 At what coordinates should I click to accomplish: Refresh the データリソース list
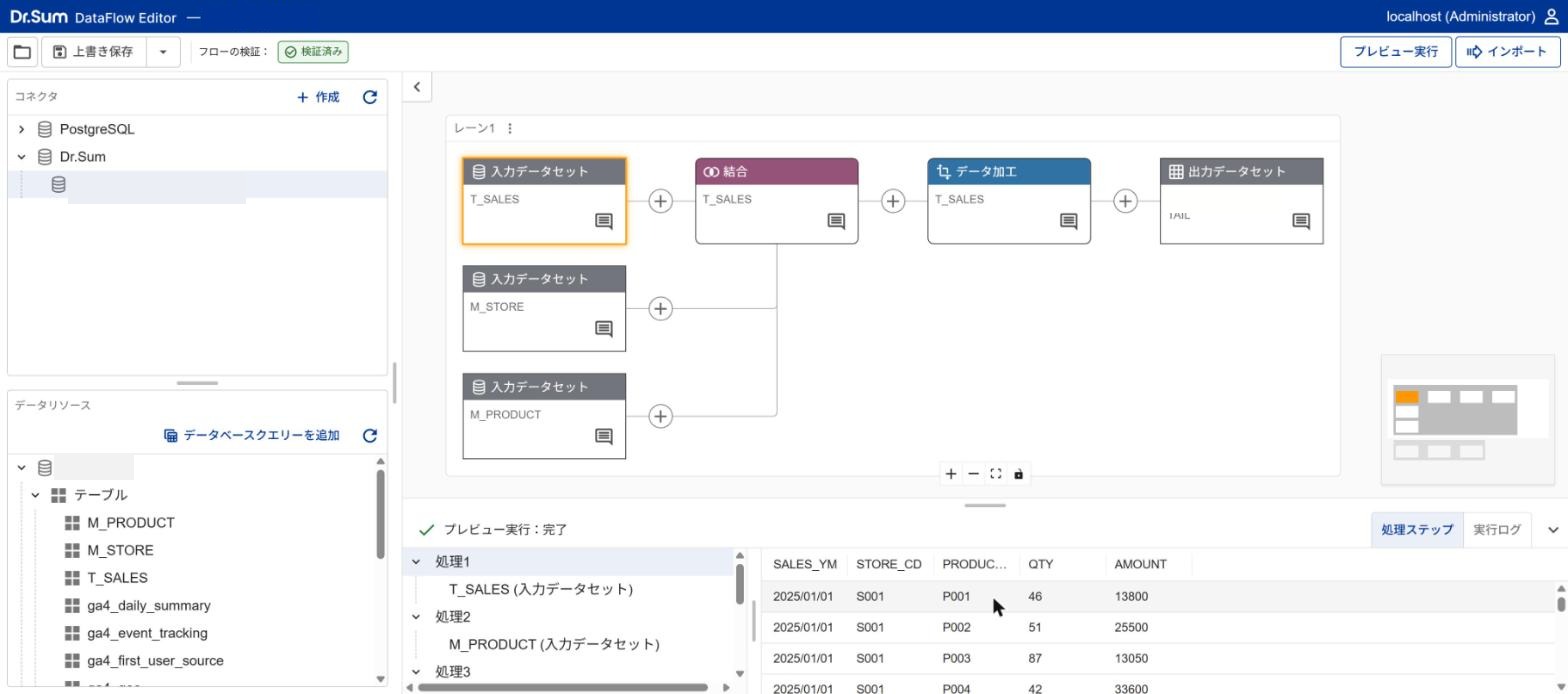(x=370, y=435)
